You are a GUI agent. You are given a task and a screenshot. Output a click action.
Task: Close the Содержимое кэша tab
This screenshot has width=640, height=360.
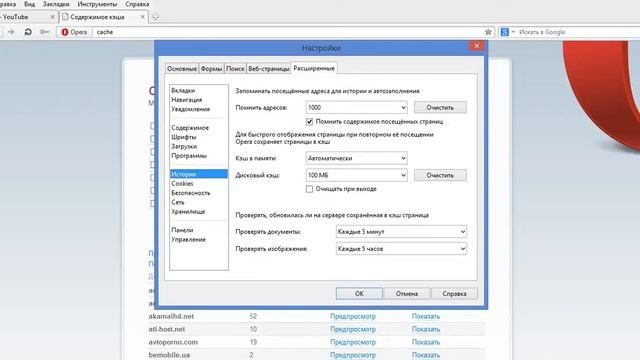pyautogui.click(x=142, y=17)
